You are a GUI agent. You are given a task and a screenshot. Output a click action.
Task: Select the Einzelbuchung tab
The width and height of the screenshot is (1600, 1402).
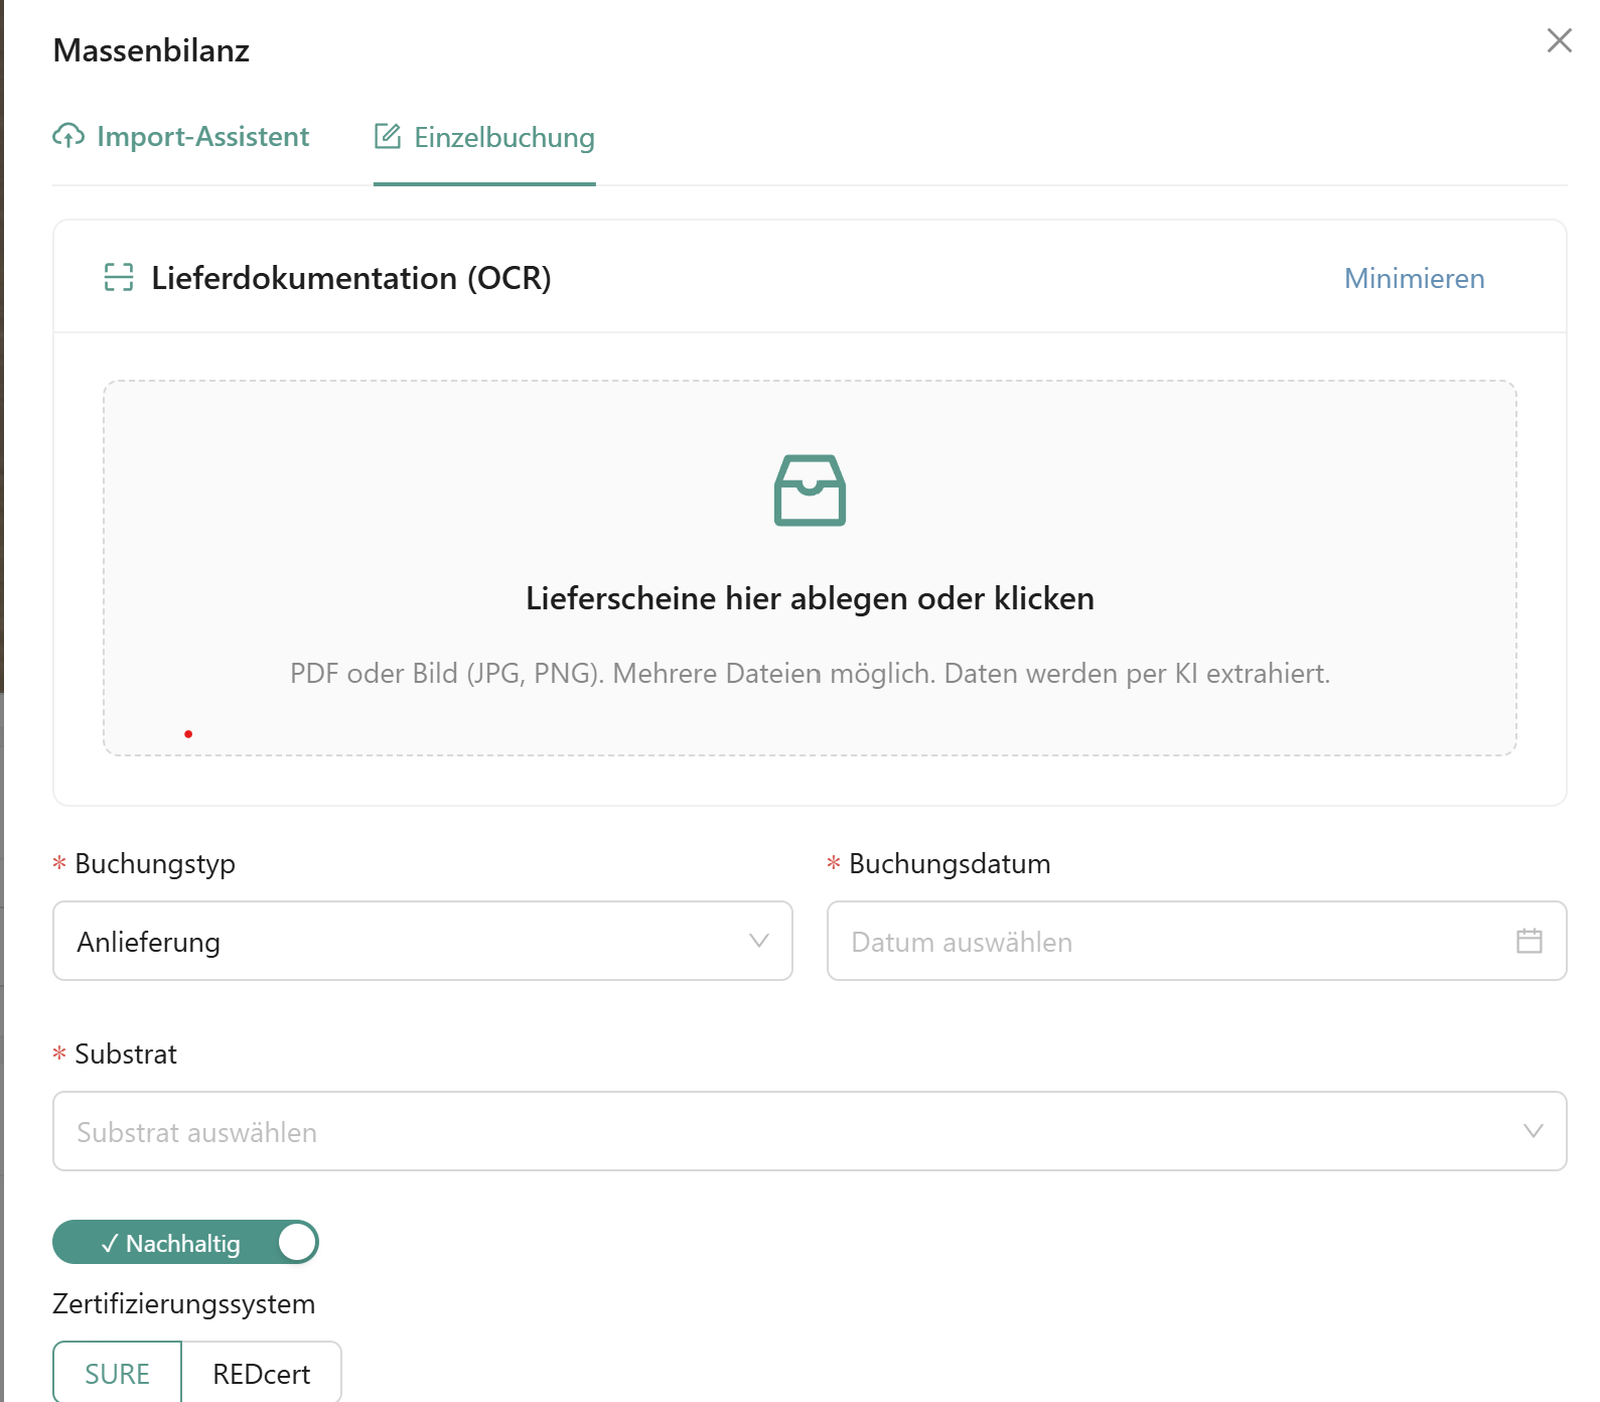click(x=484, y=137)
